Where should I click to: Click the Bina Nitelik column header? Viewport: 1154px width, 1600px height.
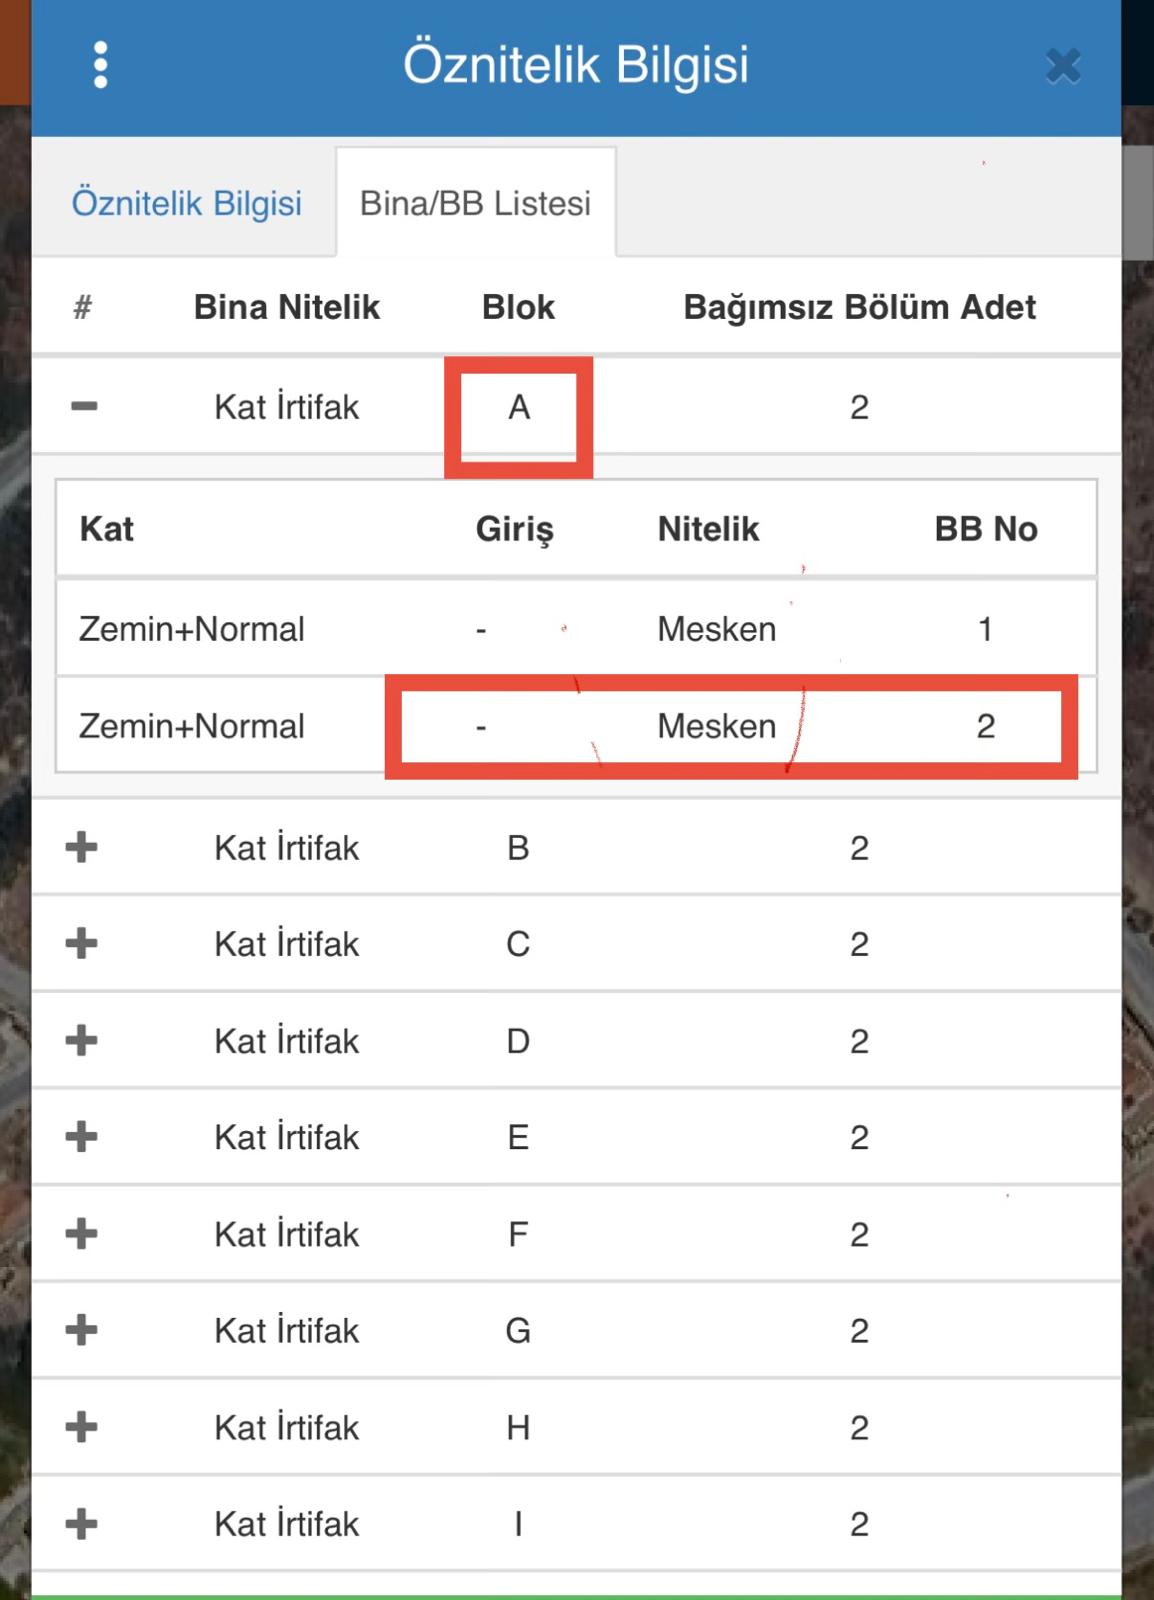(287, 307)
